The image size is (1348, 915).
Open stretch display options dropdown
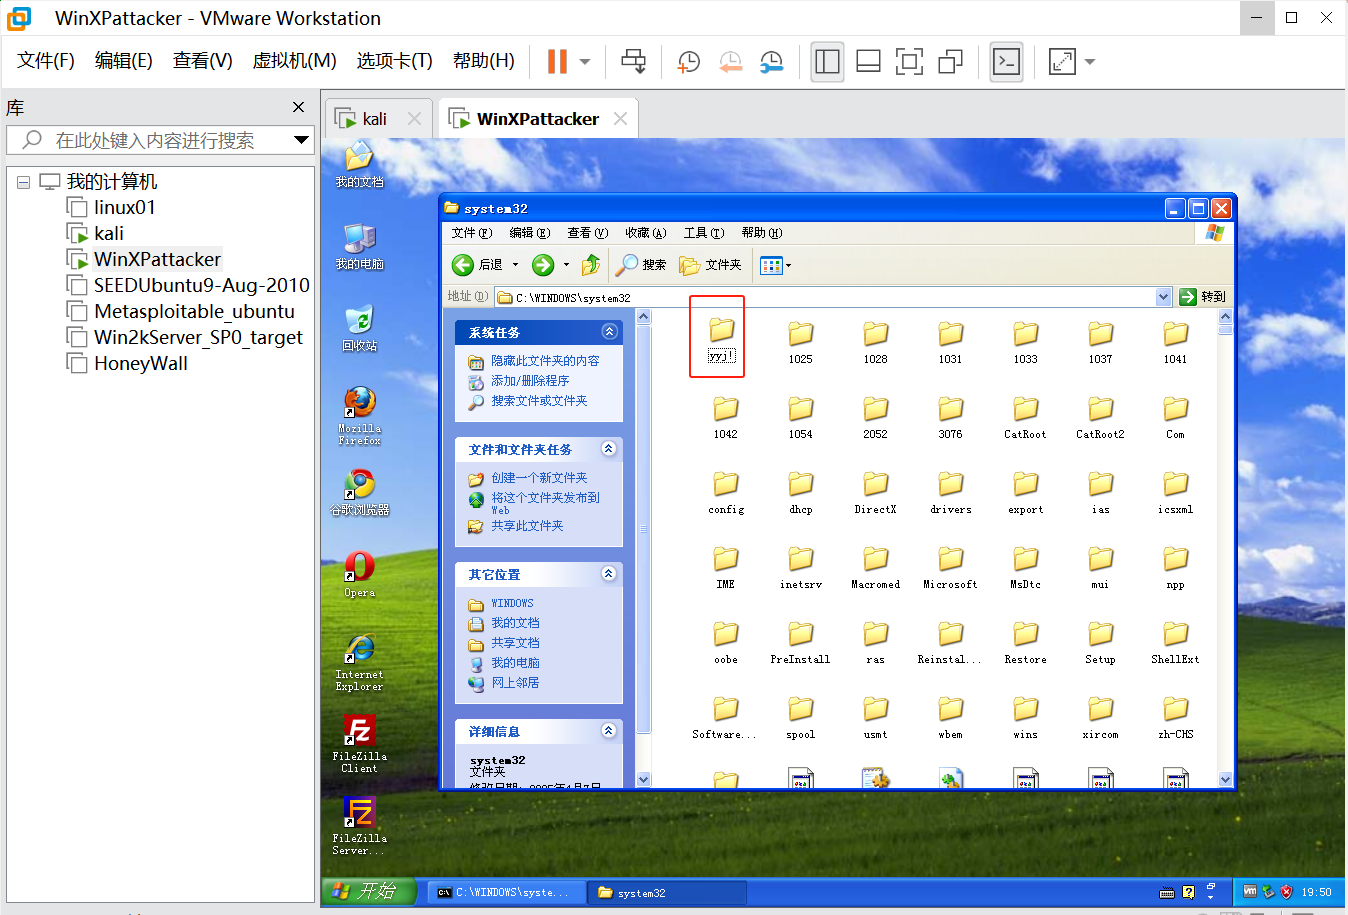pos(1090,62)
